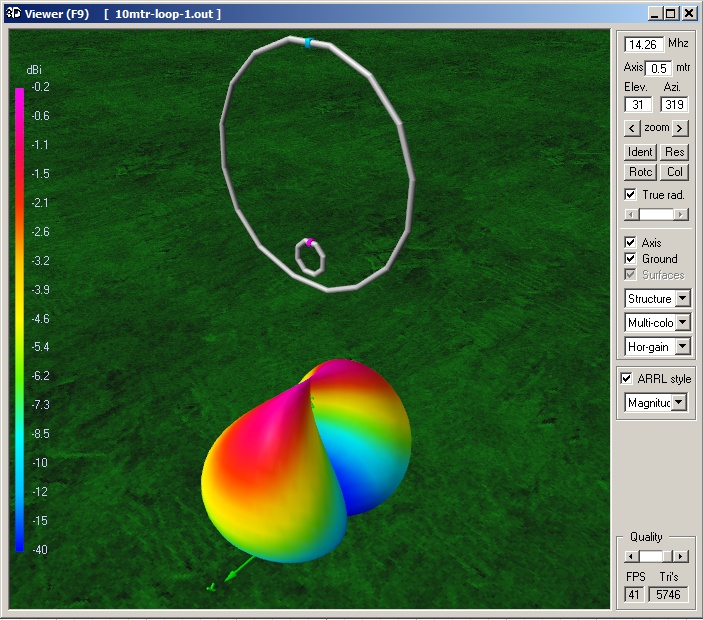Toggle the greyed Surfaces checkbox

(x=630, y=274)
